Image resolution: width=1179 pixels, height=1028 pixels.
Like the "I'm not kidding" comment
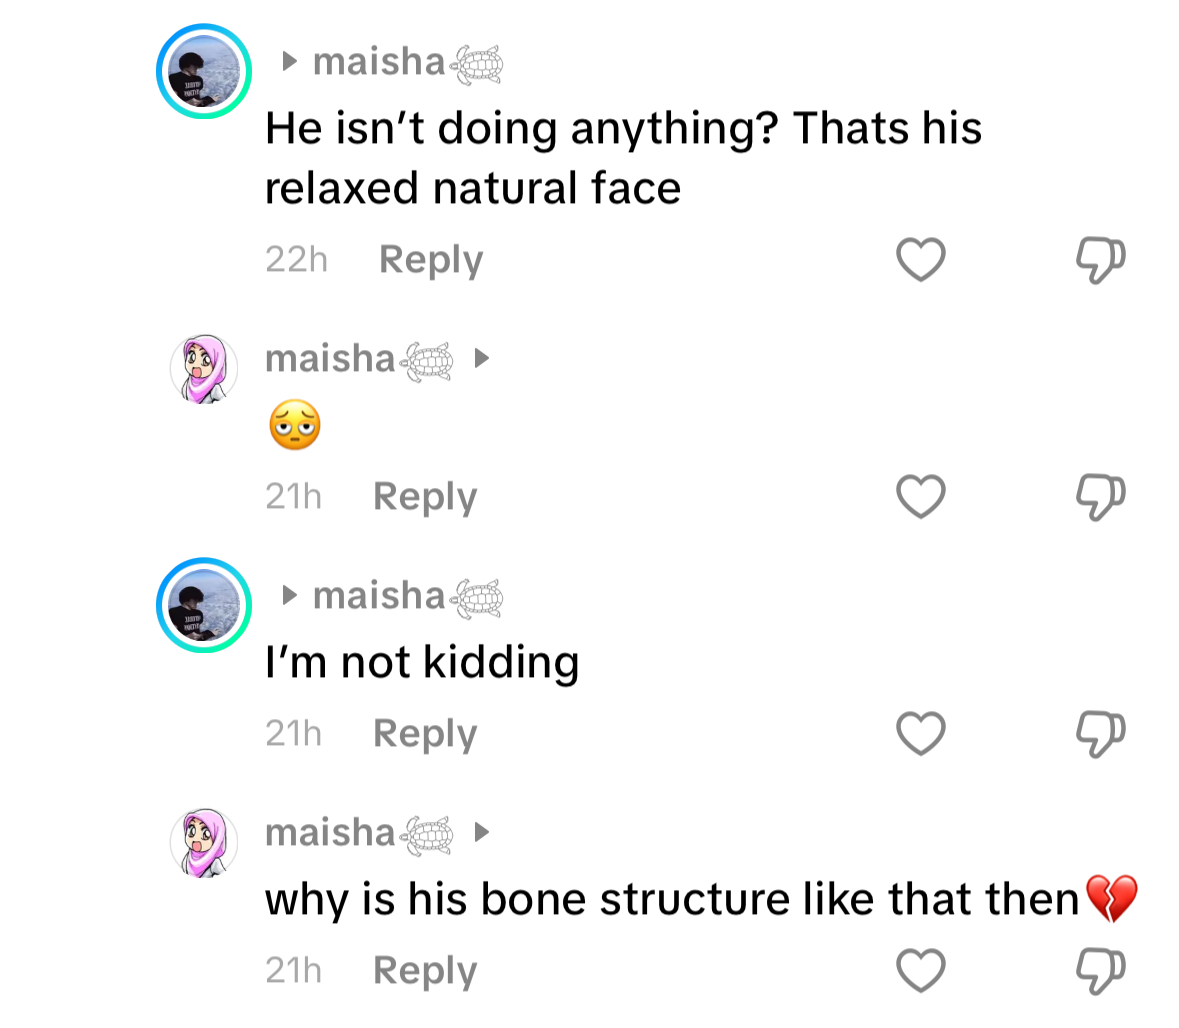pyautogui.click(x=920, y=734)
